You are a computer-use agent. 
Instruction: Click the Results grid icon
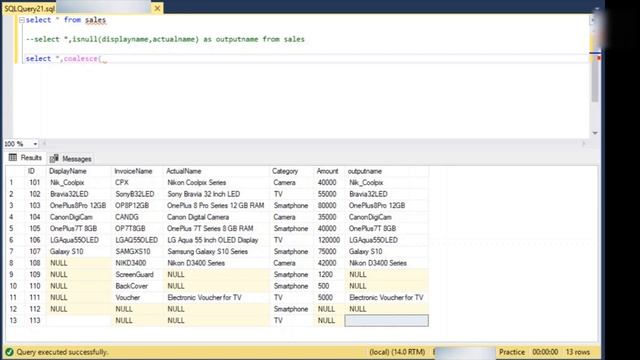tap(13, 158)
